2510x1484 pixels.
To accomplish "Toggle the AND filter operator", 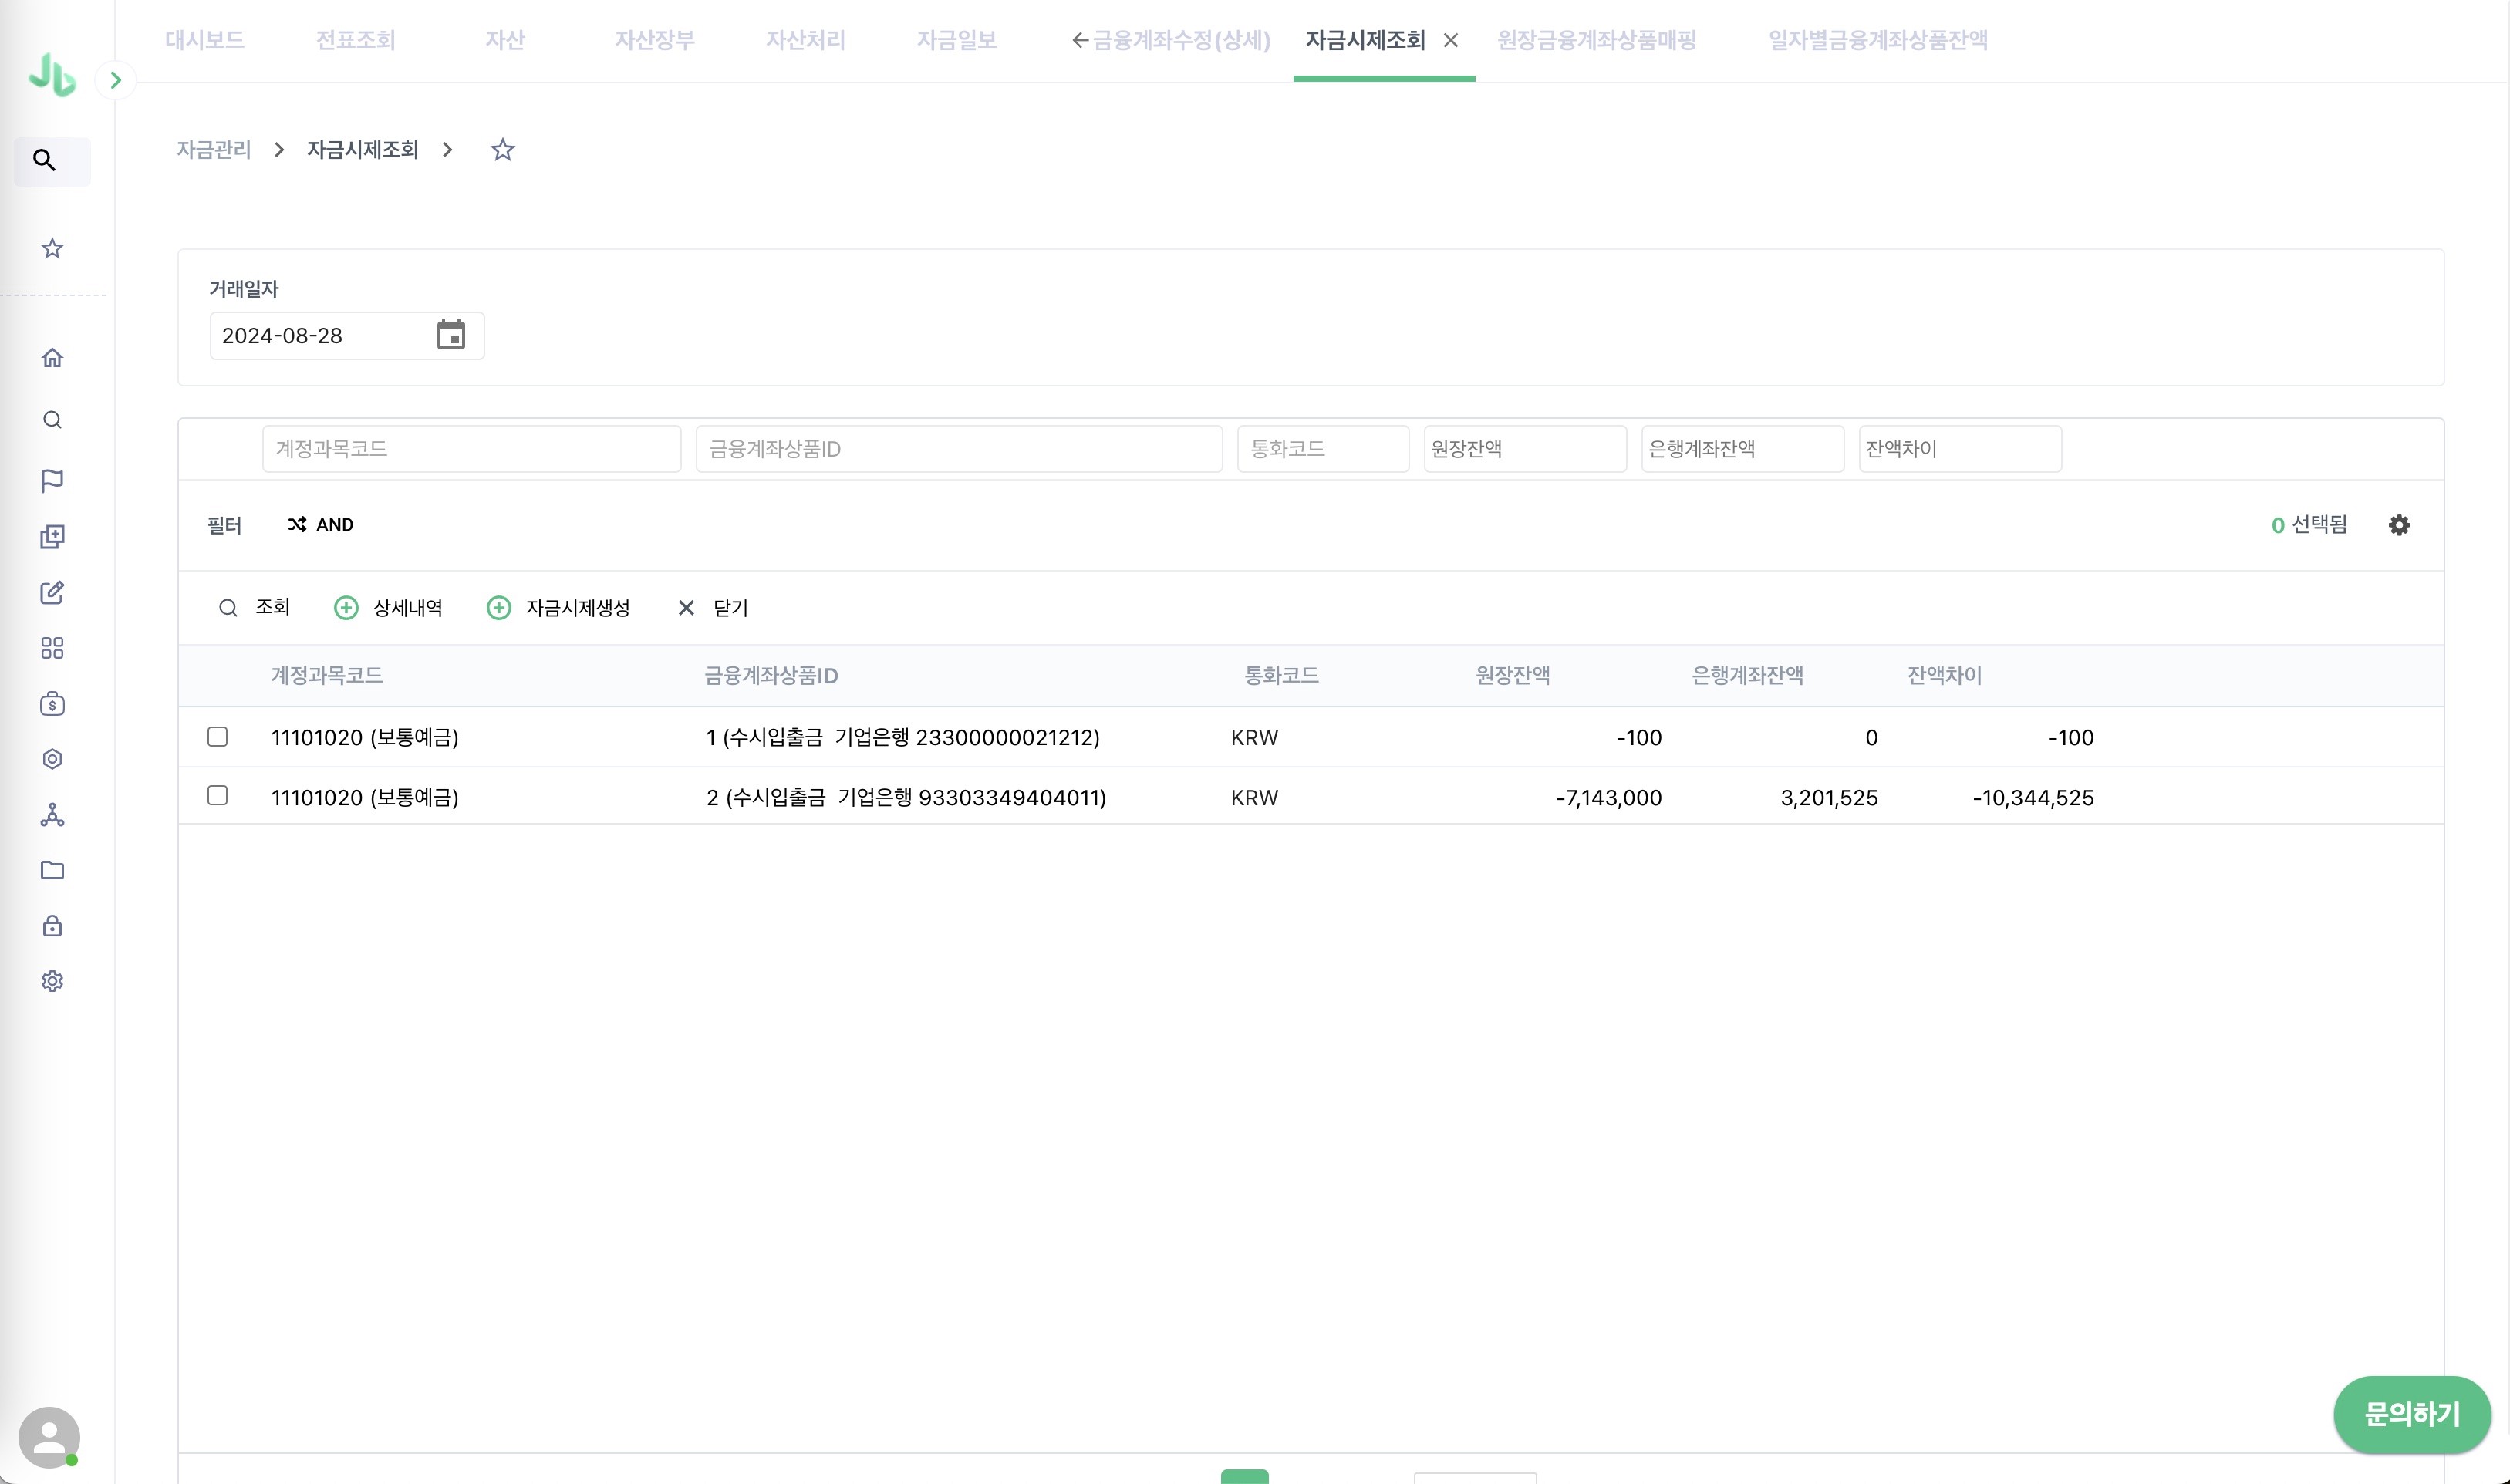I will pos(320,525).
